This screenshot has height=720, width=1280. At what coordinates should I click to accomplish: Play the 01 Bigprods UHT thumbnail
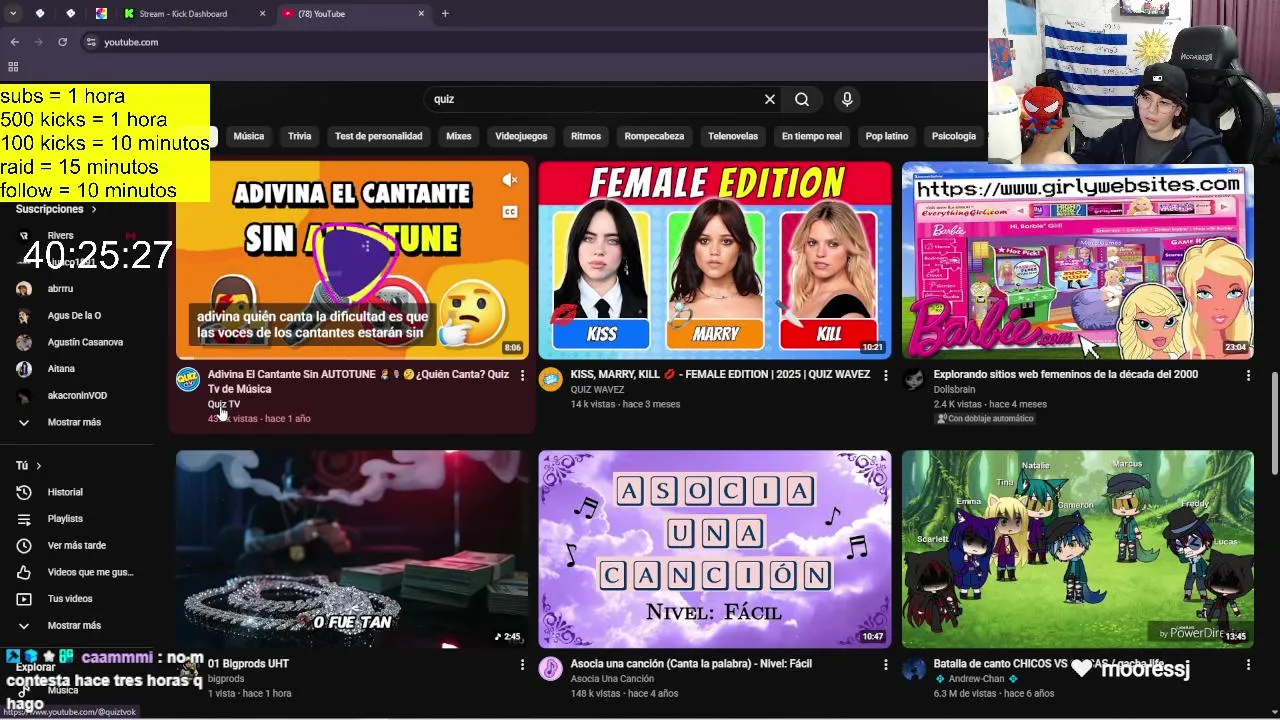(352, 549)
